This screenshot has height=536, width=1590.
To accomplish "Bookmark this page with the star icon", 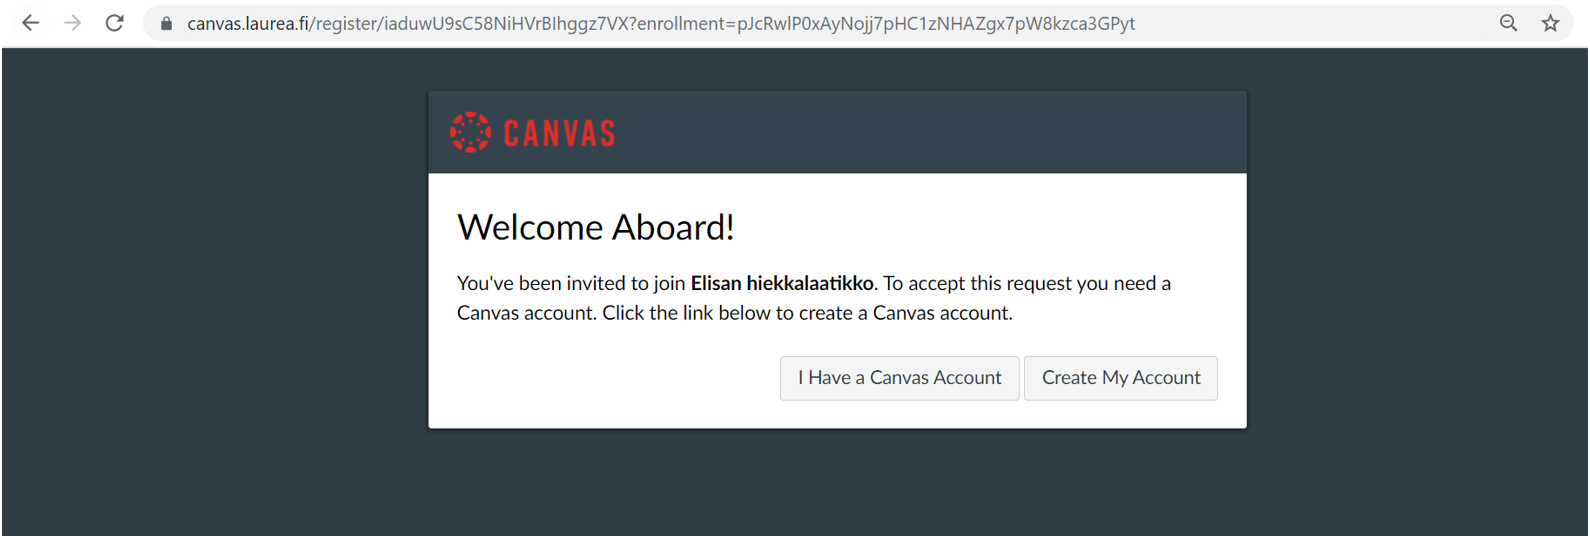I will (x=1550, y=23).
